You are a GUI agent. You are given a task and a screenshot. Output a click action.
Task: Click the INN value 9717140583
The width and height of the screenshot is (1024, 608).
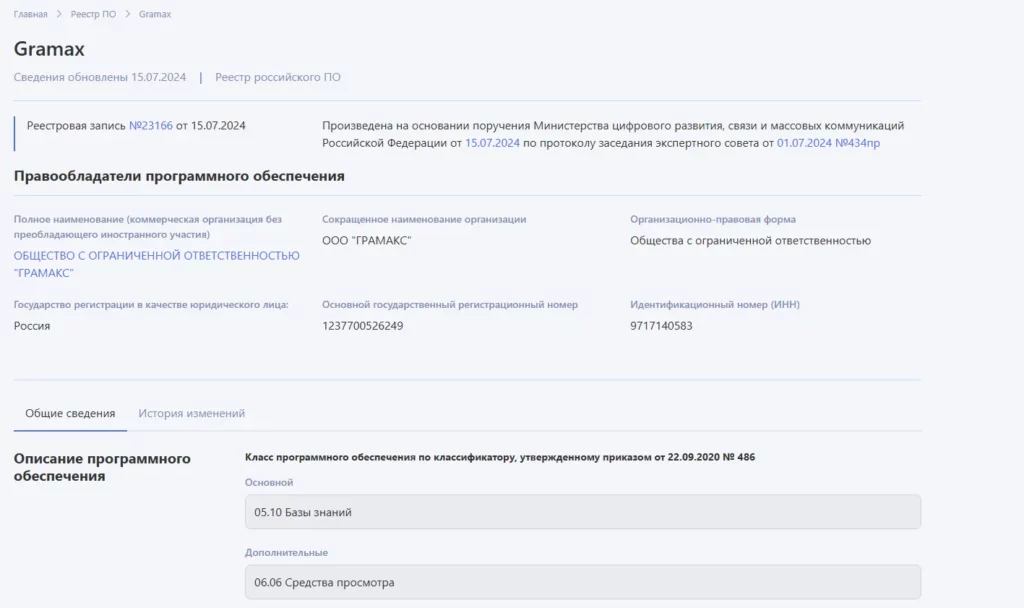pos(661,326)
